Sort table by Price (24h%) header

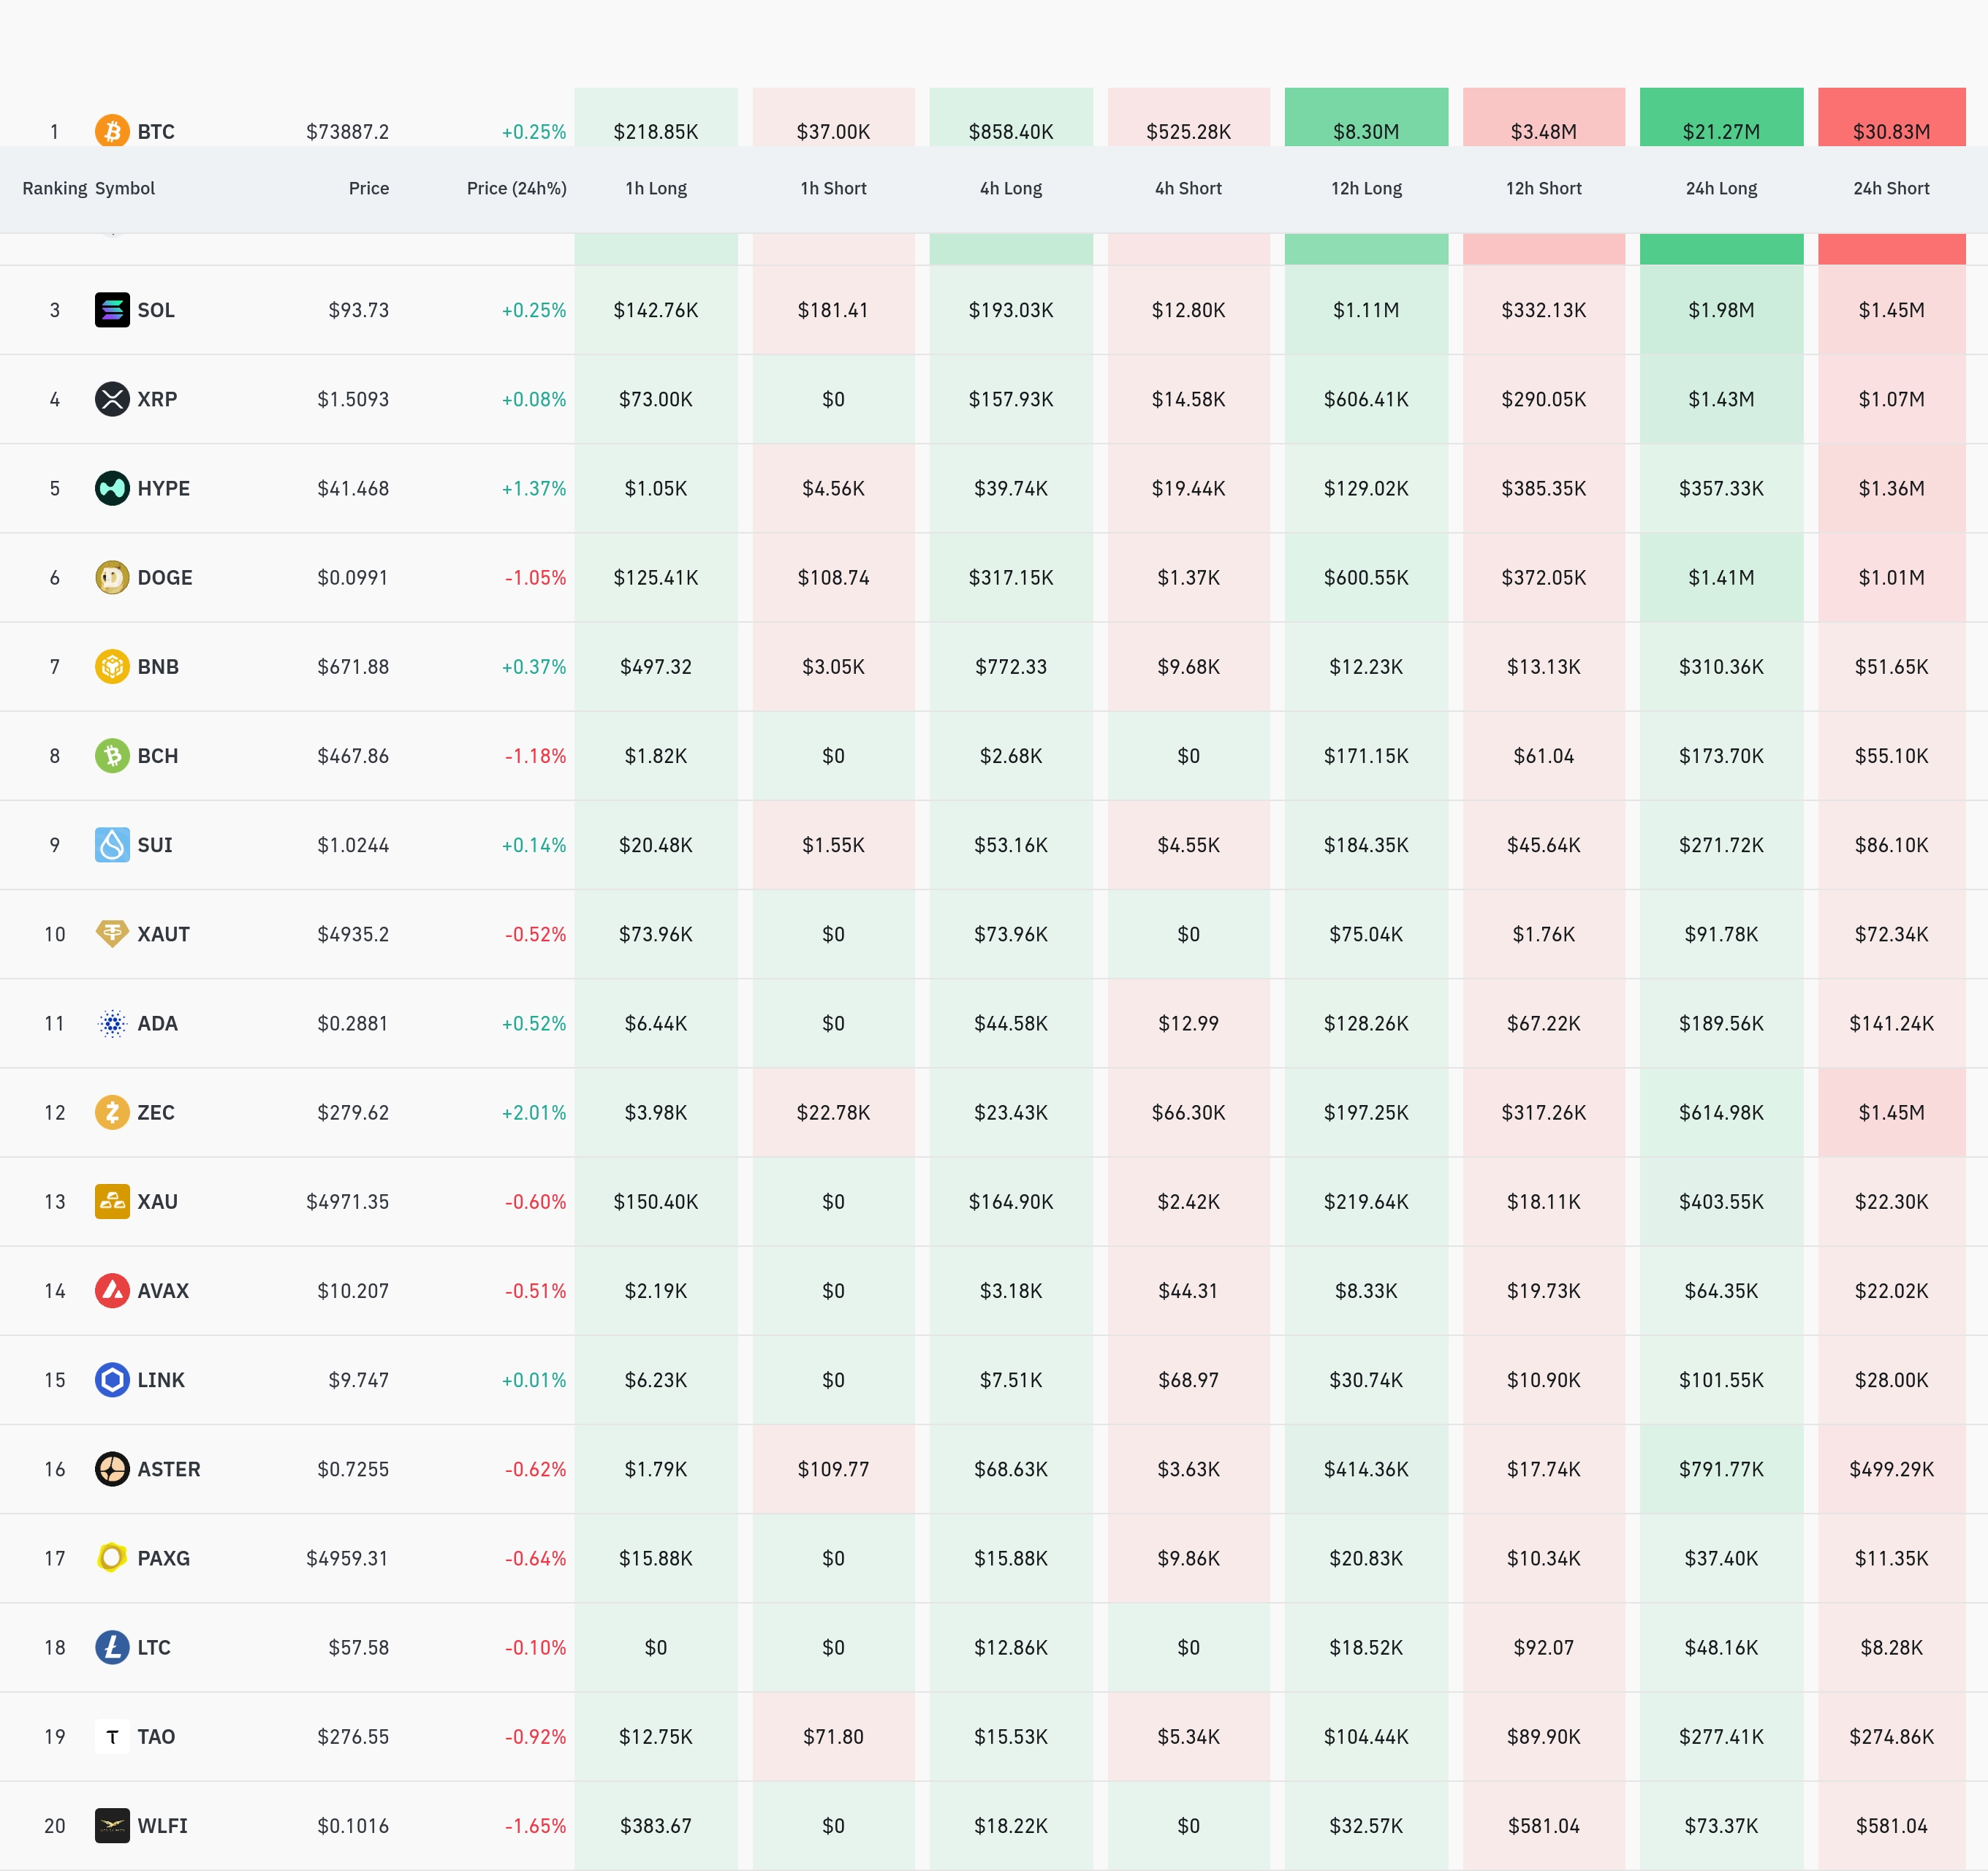516,188
